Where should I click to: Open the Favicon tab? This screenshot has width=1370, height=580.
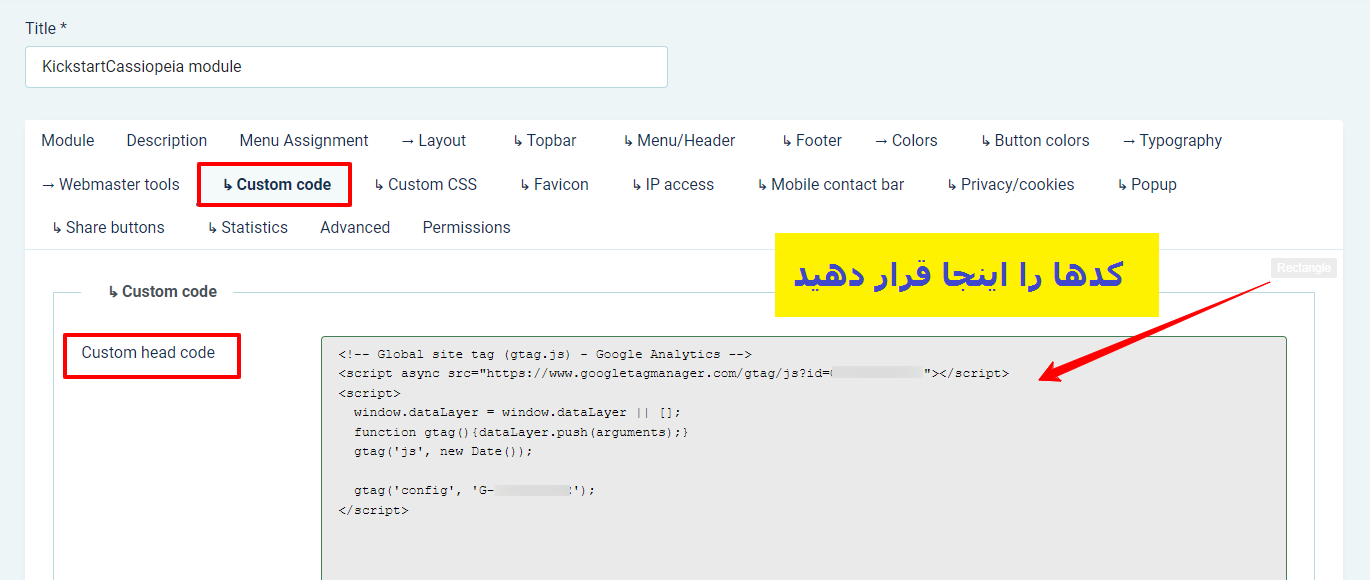tap(553, 184)
